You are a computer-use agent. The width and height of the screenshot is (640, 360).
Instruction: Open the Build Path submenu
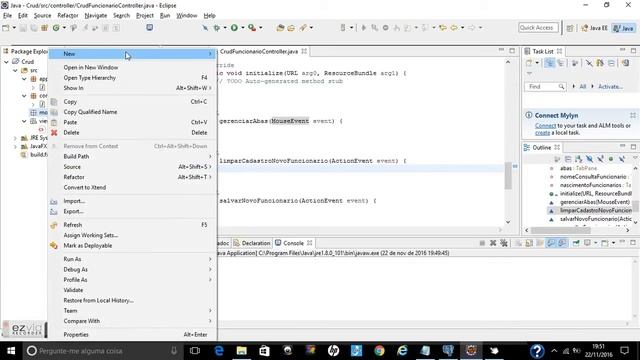pos(133,156)
